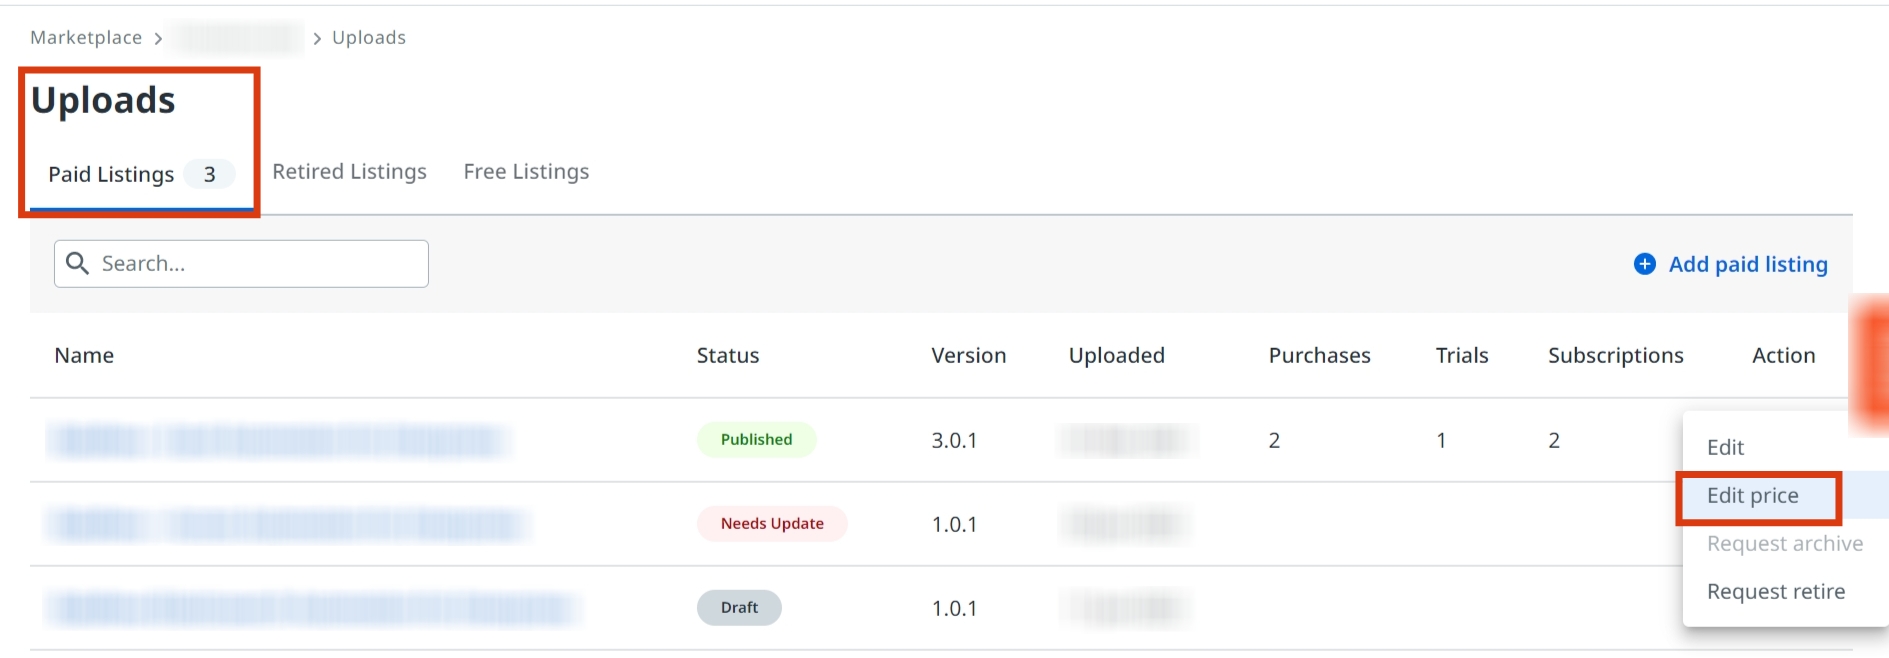Click the Uploaded column header
This screenshot has height=658, width=1889.
point(1116,356)
